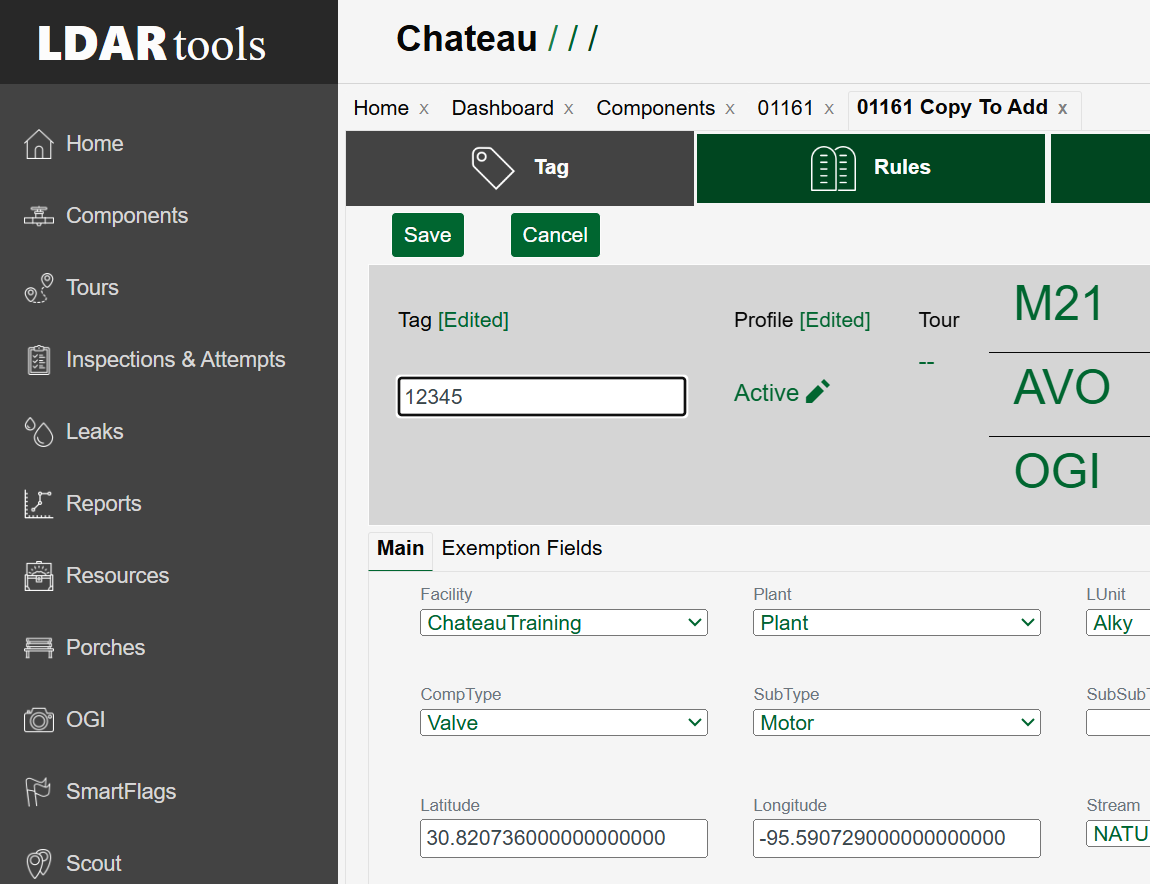Open the CompType dropdown showing Valve

(563, 723)
